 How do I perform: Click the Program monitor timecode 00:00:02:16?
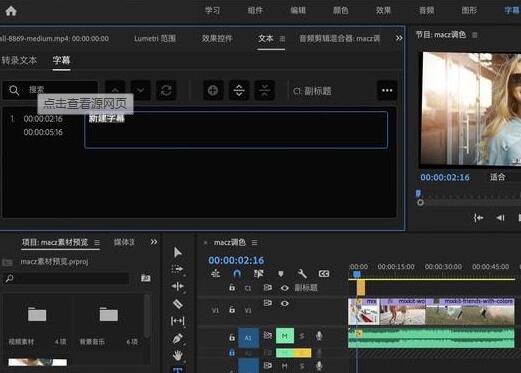click(x=445, y=177)
